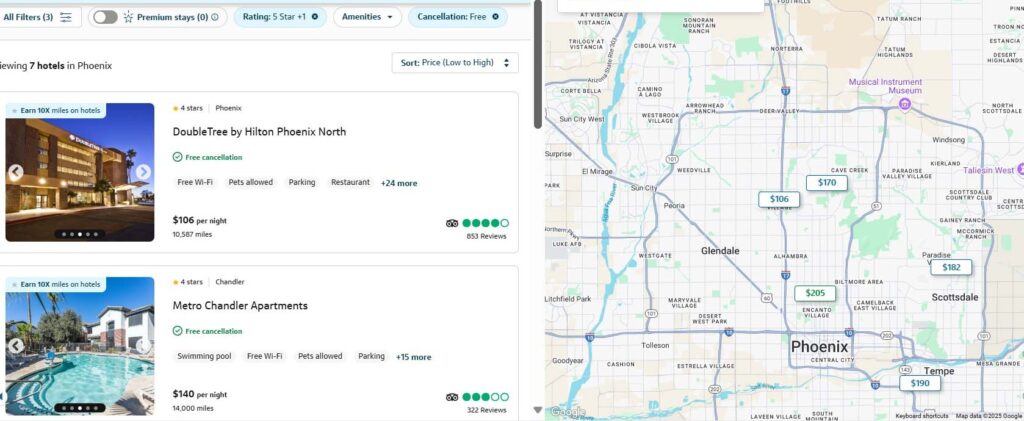Select the $182 price marker on map

(952, 267)
